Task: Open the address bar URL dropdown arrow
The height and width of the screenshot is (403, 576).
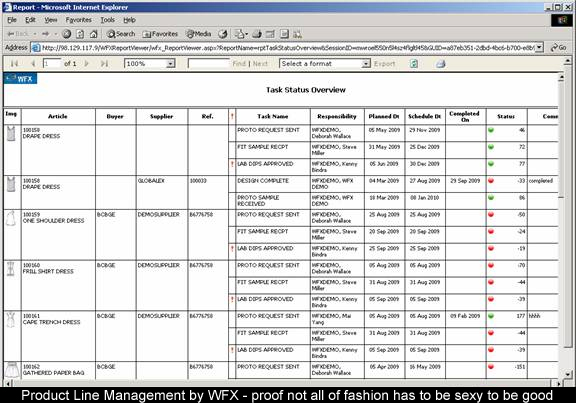Action: click(539, 47)
